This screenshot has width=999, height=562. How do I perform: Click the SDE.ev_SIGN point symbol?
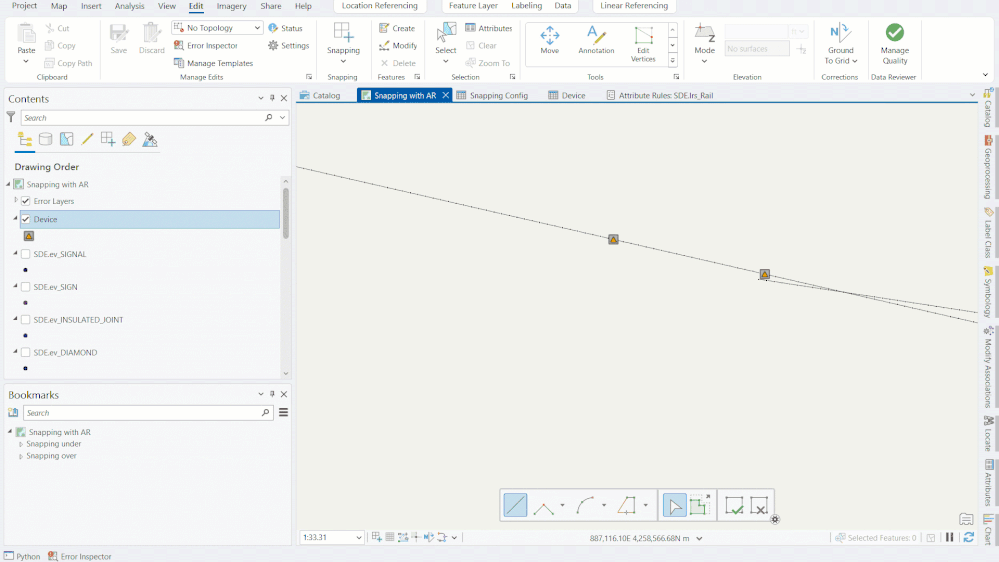[25, 303]
